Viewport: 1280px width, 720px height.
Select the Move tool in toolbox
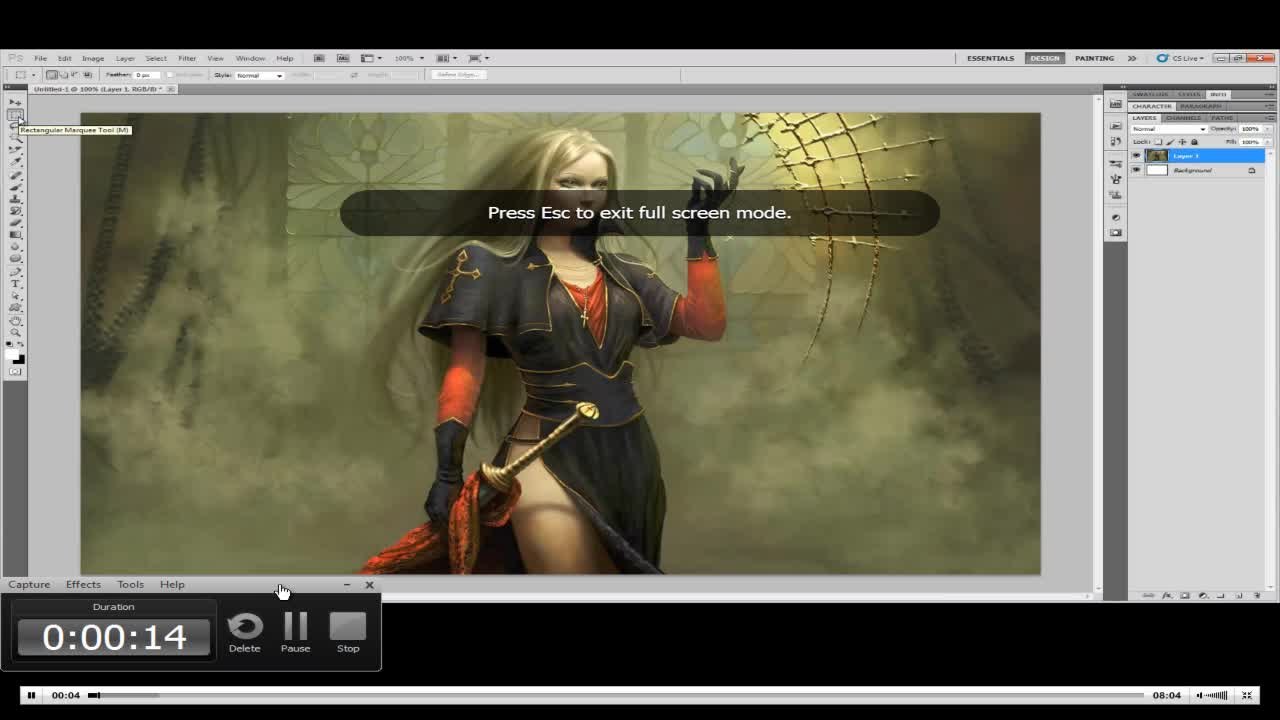tap(15, 102)
